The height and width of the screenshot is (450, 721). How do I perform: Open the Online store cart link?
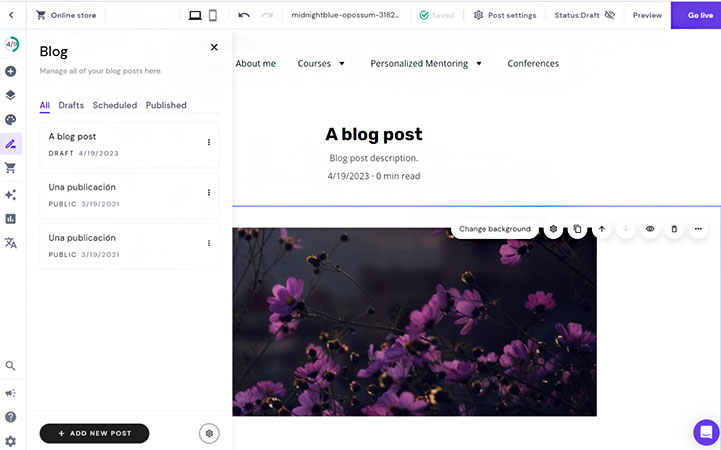point(67,15)
